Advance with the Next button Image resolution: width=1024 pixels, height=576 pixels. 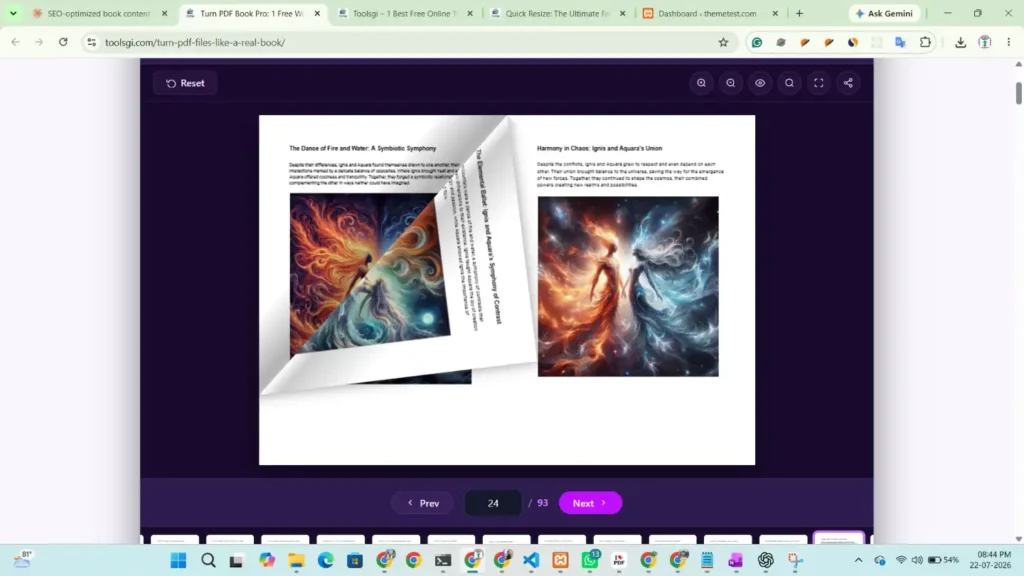pyautogui.click(x=590, y=503)
